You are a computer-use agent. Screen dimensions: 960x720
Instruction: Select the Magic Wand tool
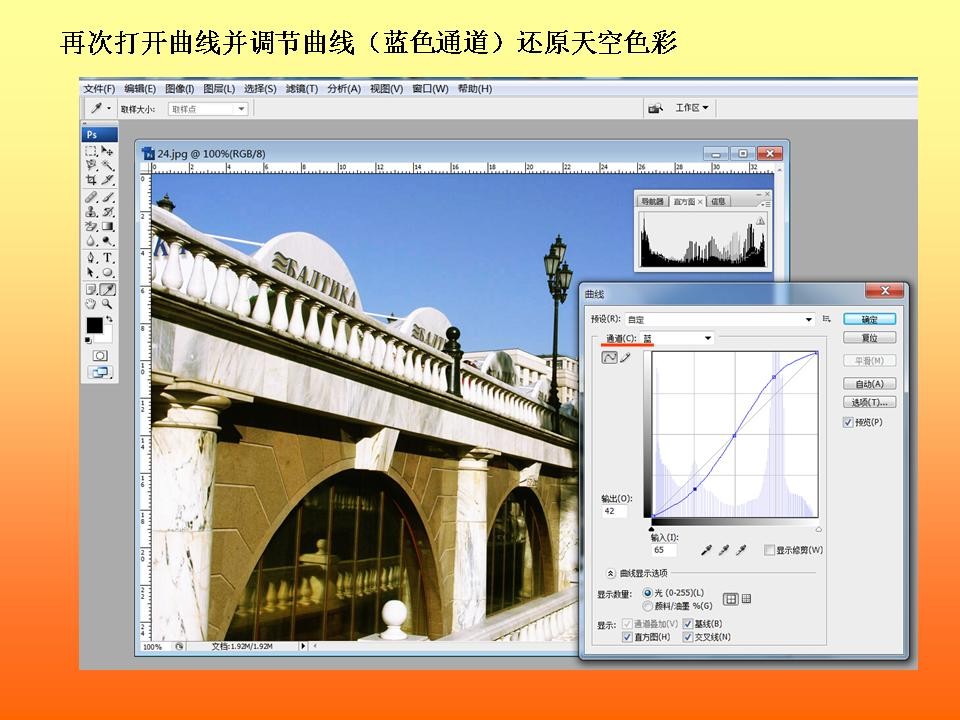pyautogui.click(x=108, y=165)
